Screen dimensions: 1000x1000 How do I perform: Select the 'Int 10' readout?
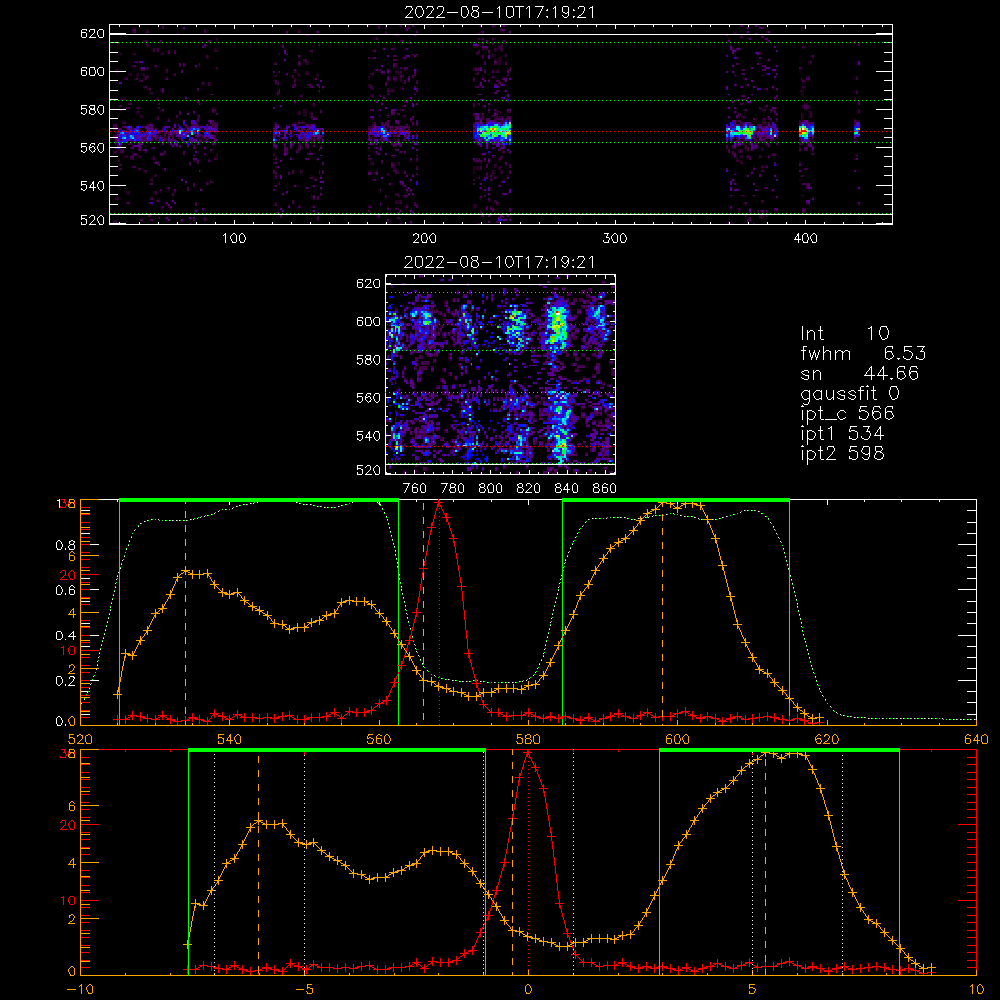click(x=844, y=333)
